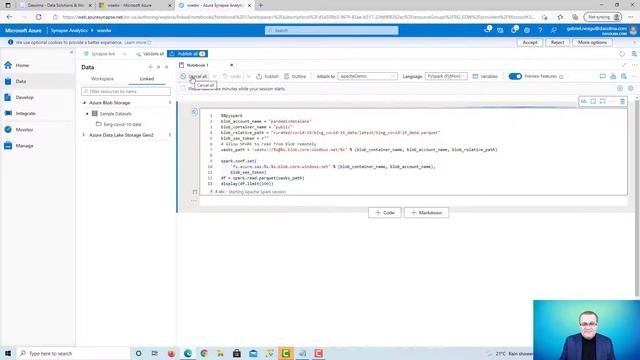Add a new Code cell

pyautogui.click(x=384, y=213)
